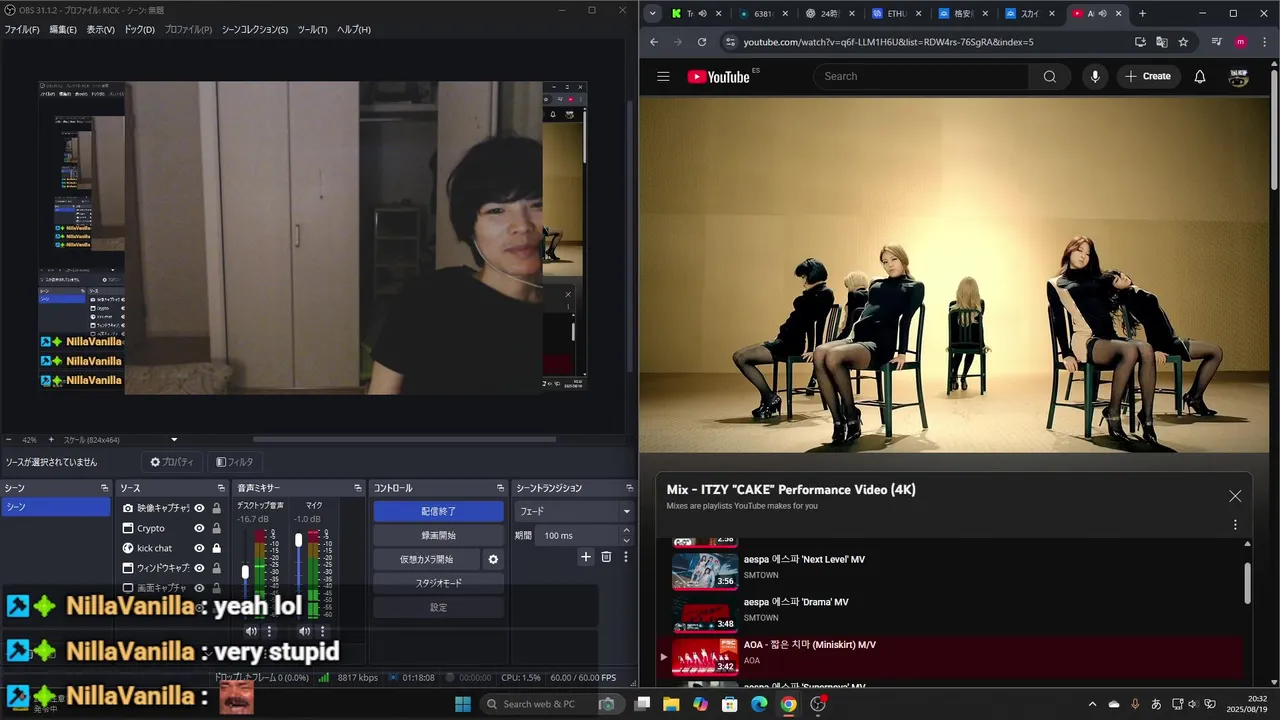1280x720 pixels.
Task: Click the translate page icon in address bar
Action: (1162, 42)
